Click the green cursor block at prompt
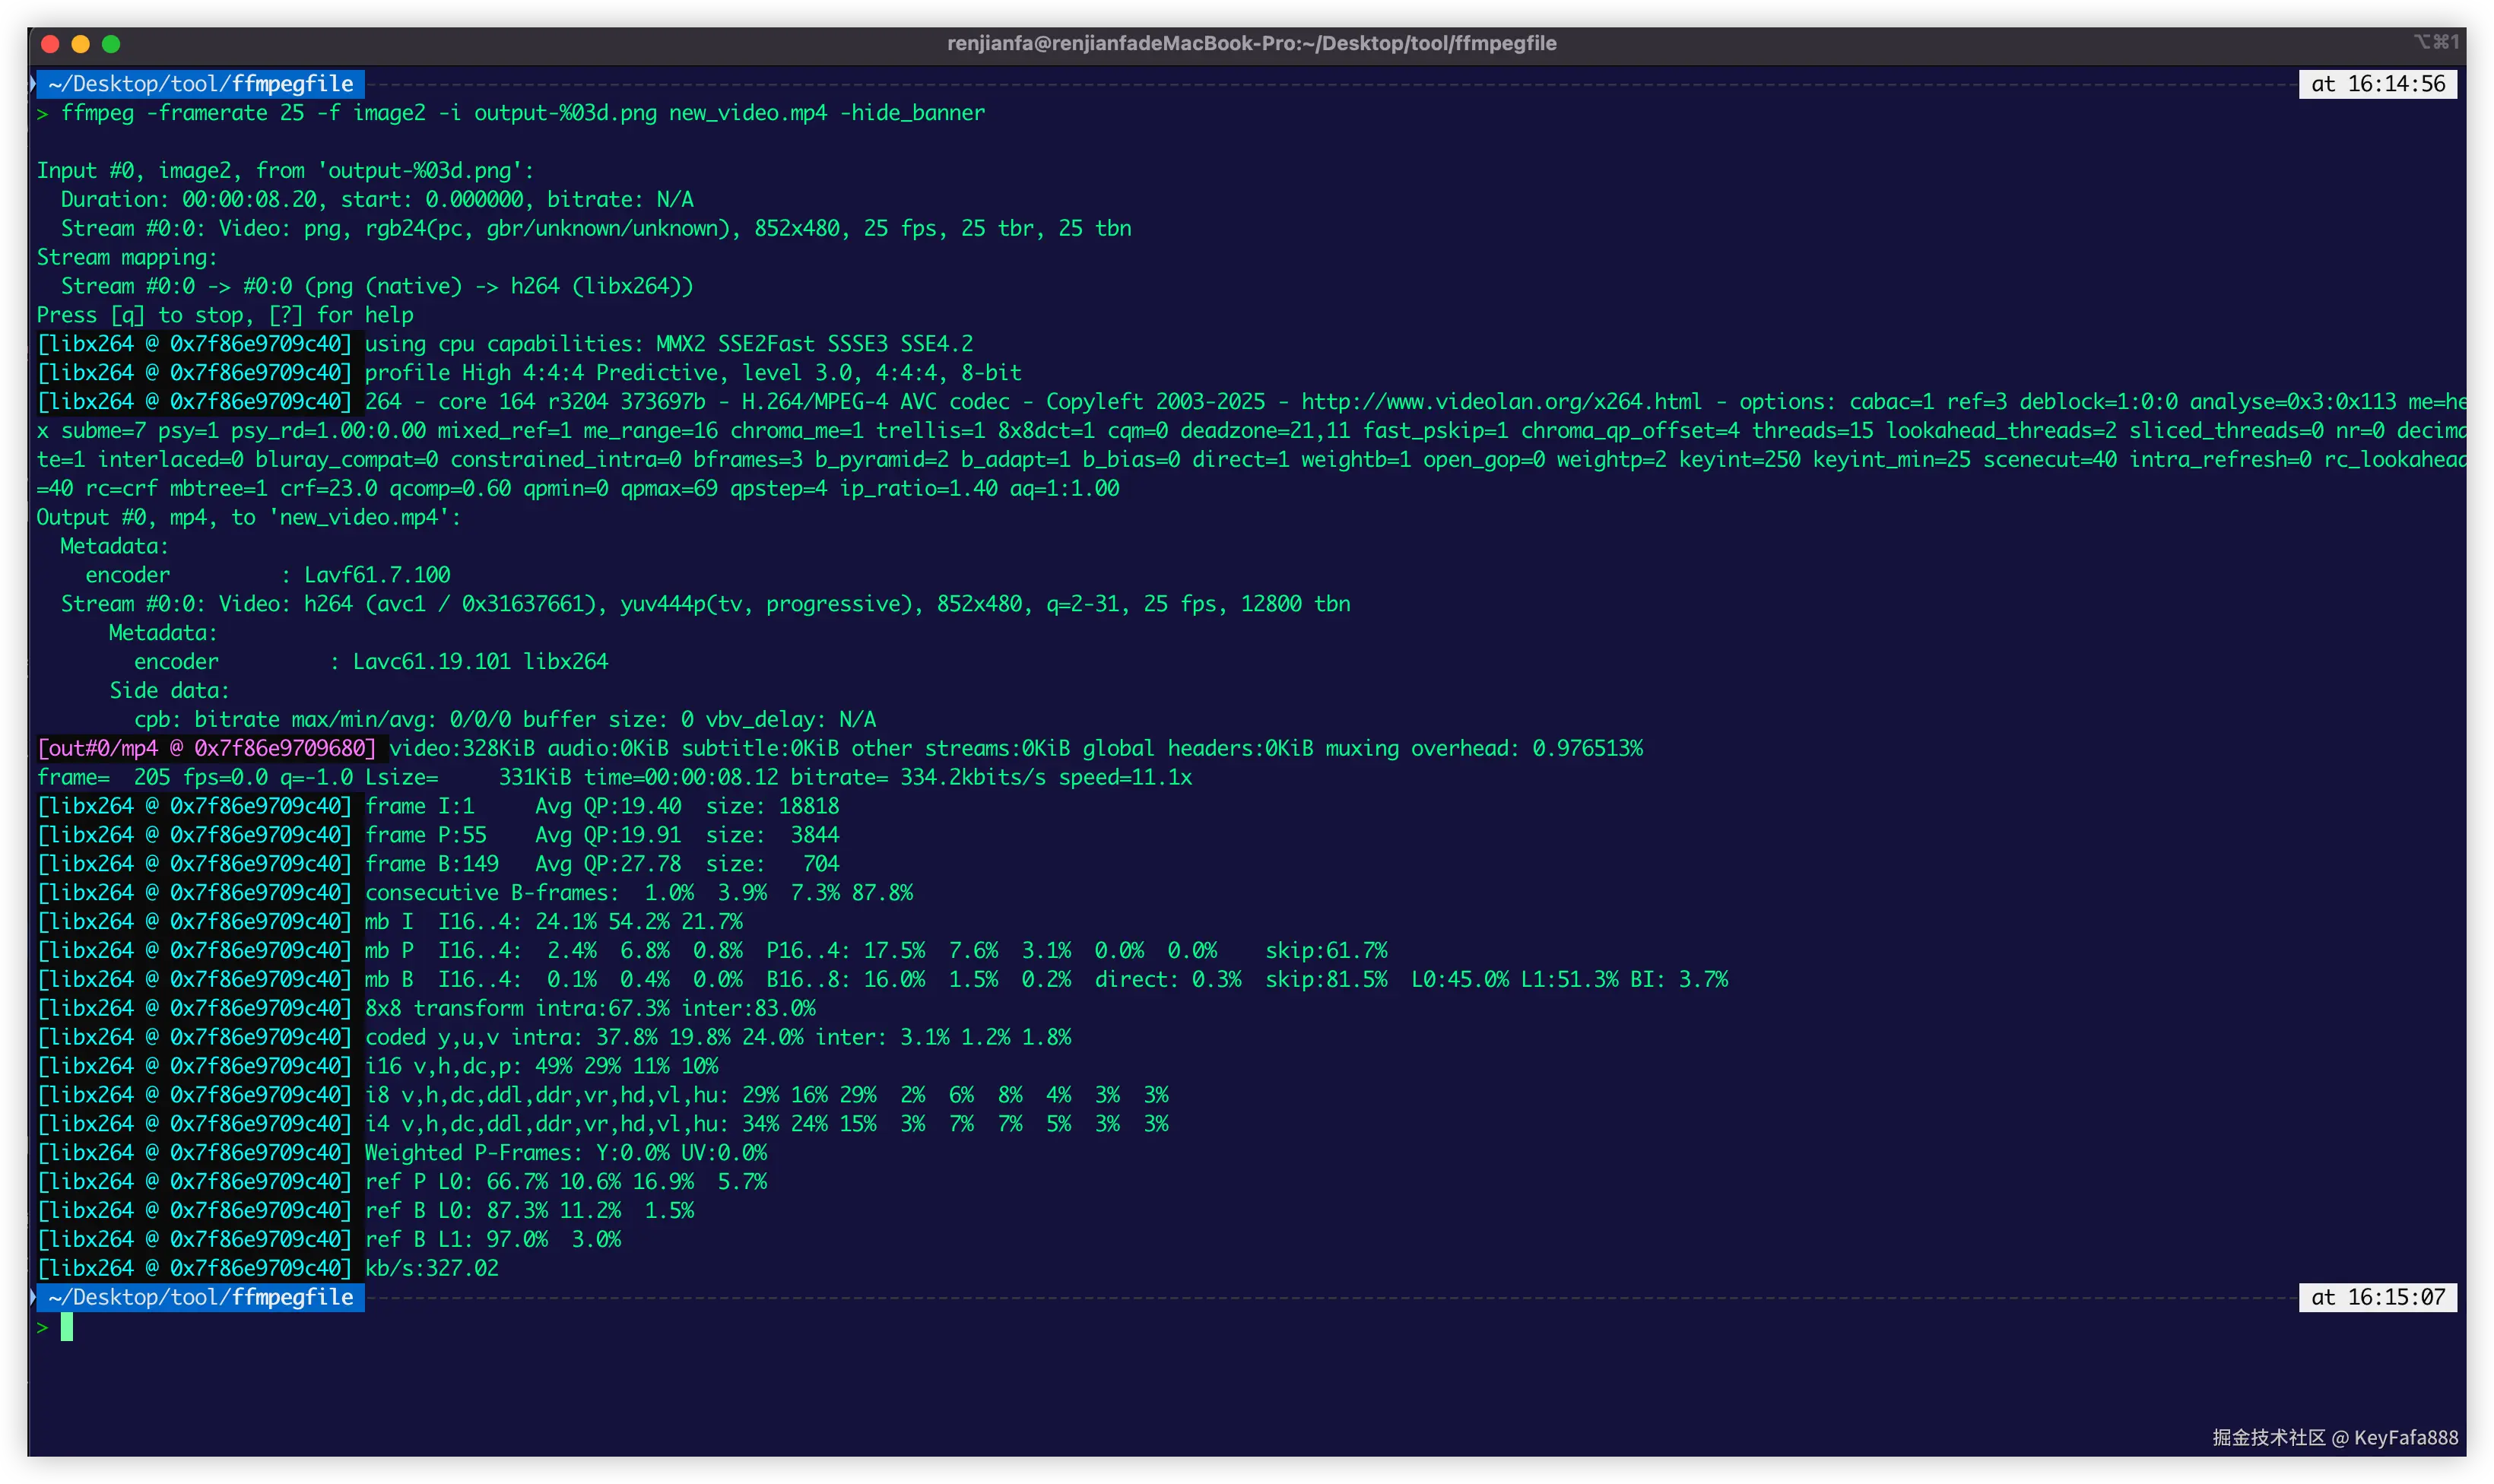This screenshot has height=1484, width=2494. pyautogui.click(x=67, y=1327)
